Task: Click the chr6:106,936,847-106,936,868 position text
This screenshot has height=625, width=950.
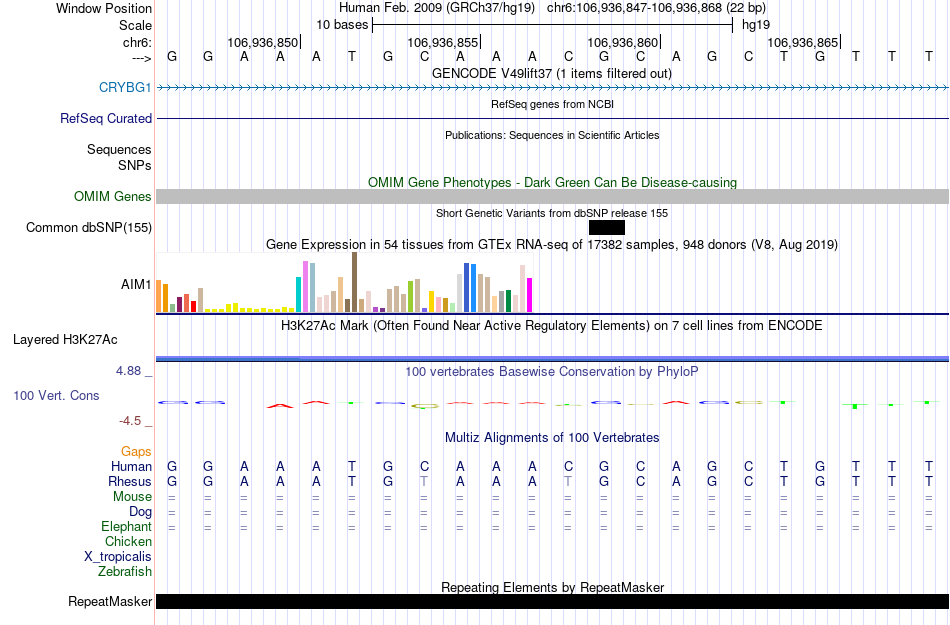Action: coord(634,8)
